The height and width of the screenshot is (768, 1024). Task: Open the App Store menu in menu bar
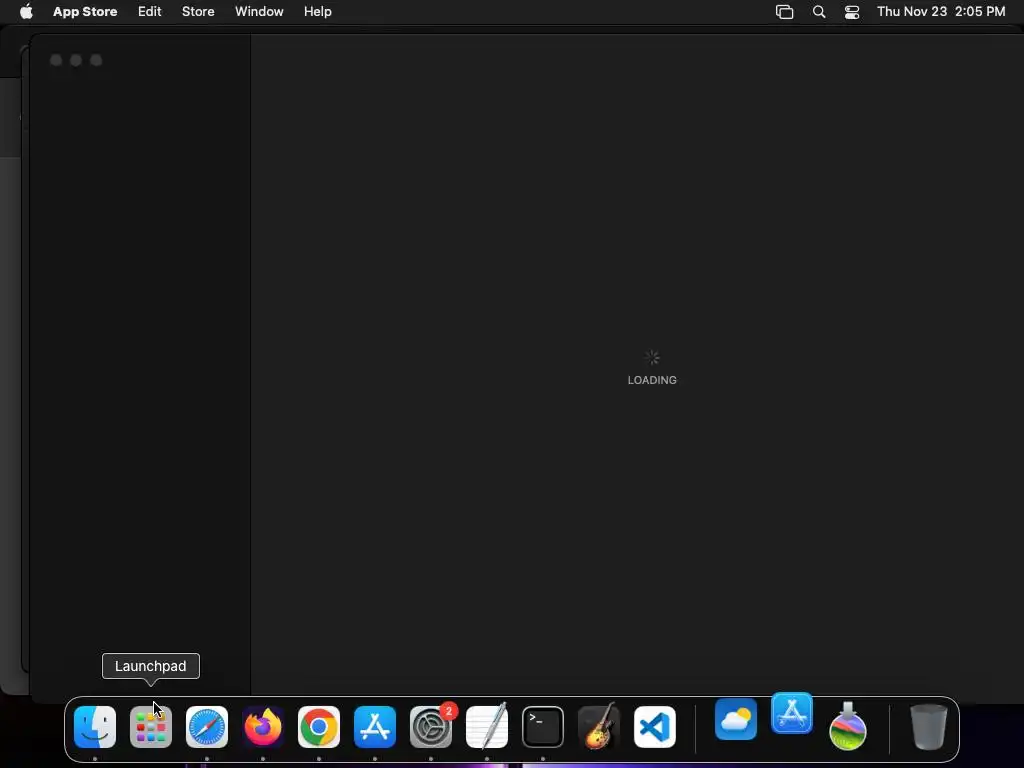(85, 12)
